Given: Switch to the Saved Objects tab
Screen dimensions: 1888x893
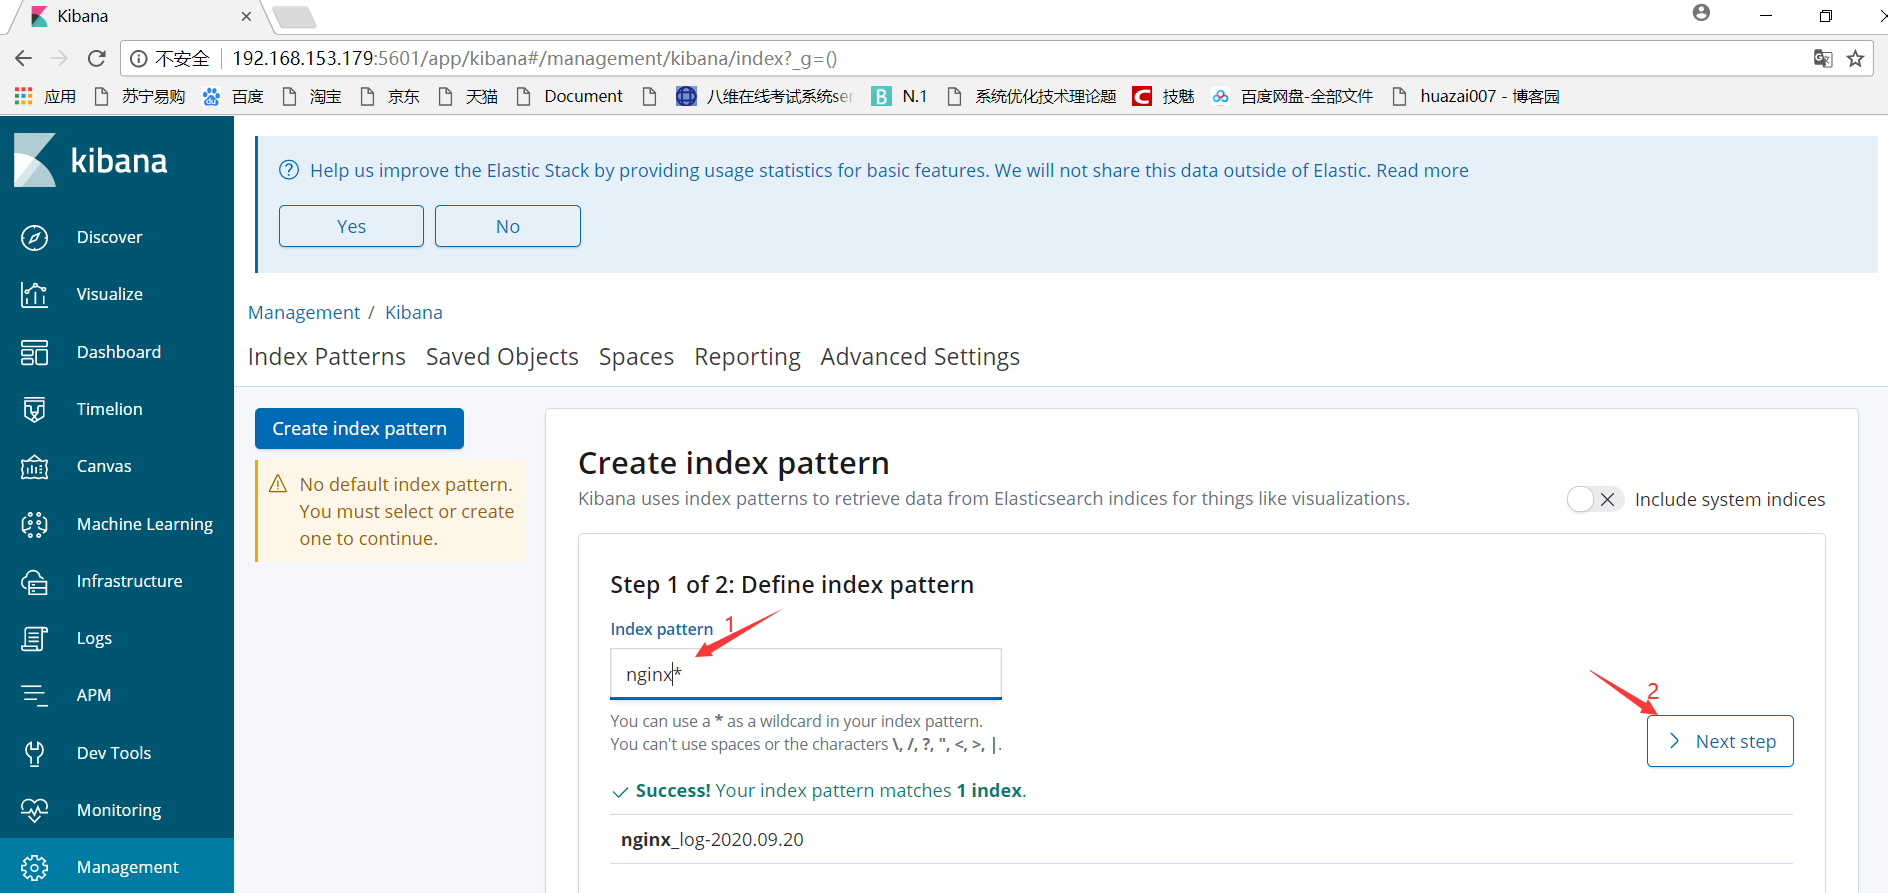Looking at the screenshot, I should [x=502, y=357].
